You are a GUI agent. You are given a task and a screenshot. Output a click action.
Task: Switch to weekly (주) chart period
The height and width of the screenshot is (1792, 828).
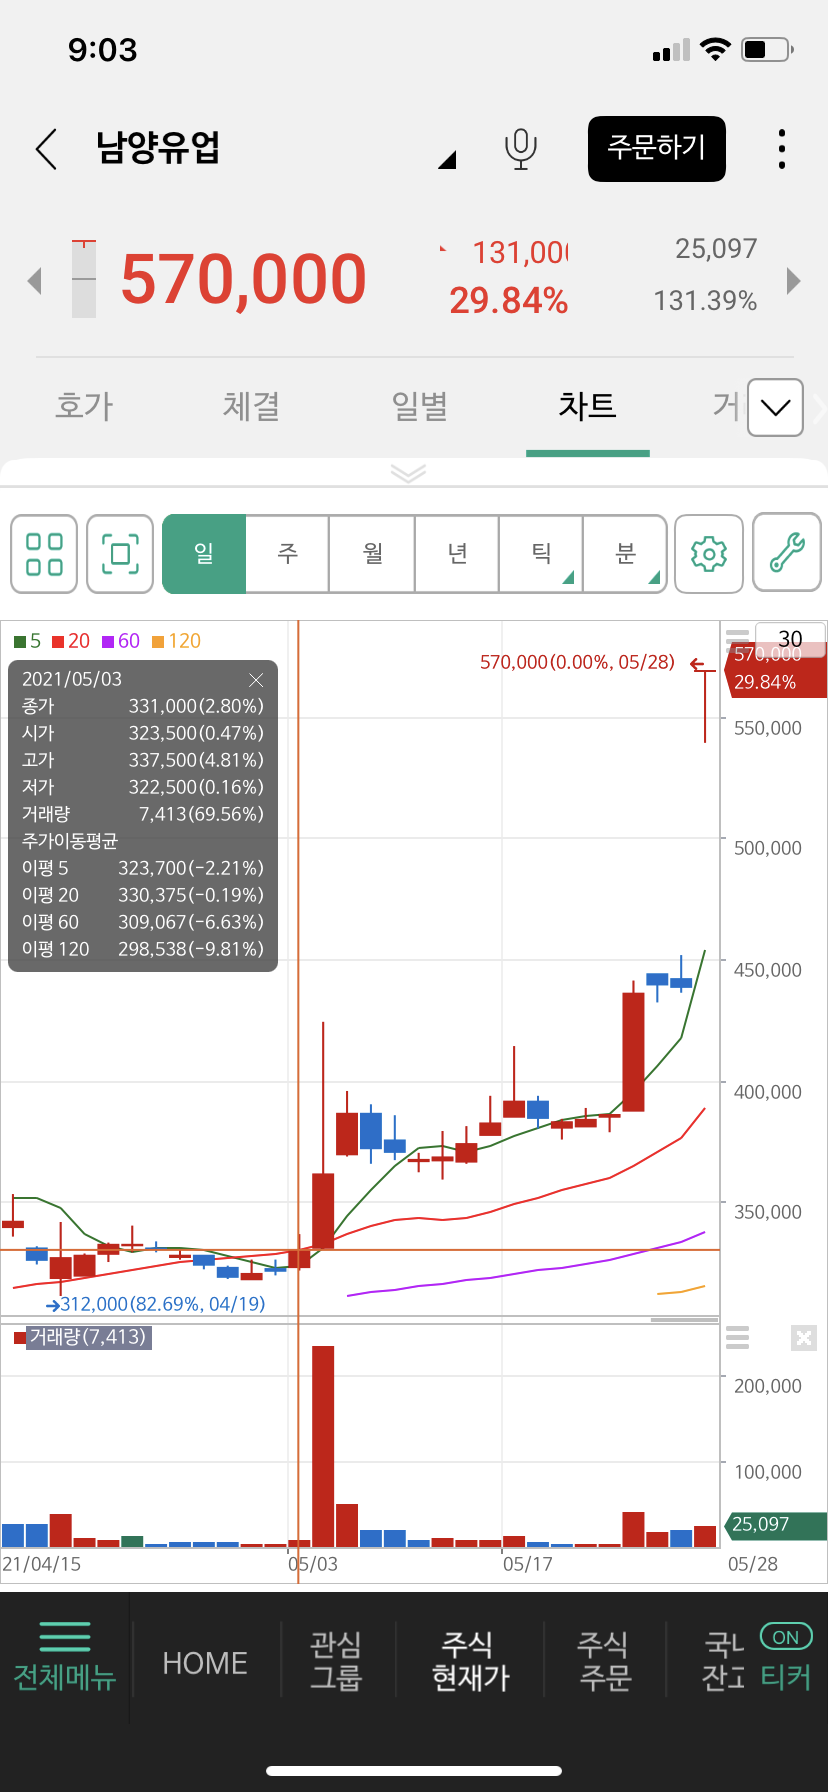click(288, 554)
